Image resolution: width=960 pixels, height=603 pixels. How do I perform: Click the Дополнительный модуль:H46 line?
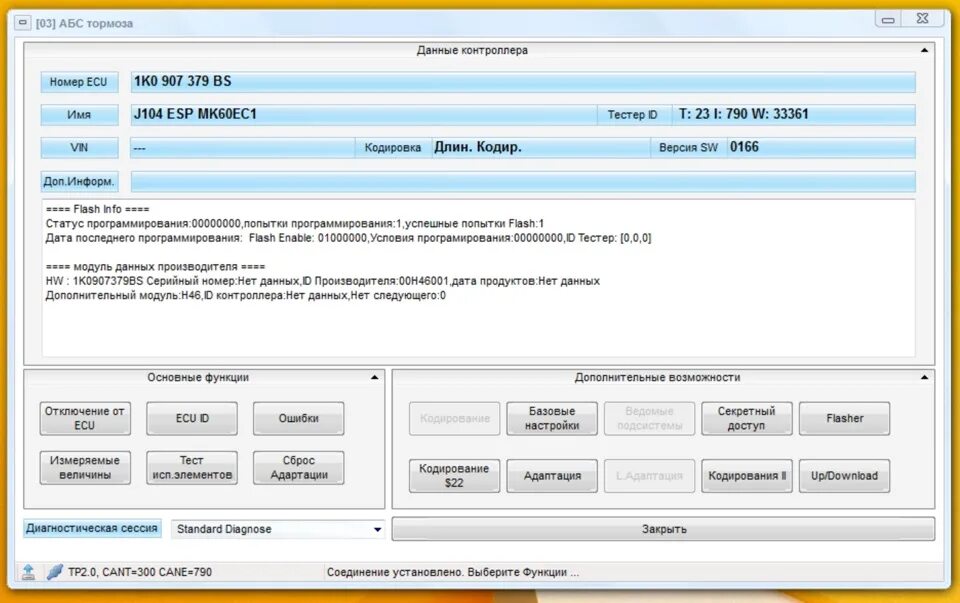246,296
